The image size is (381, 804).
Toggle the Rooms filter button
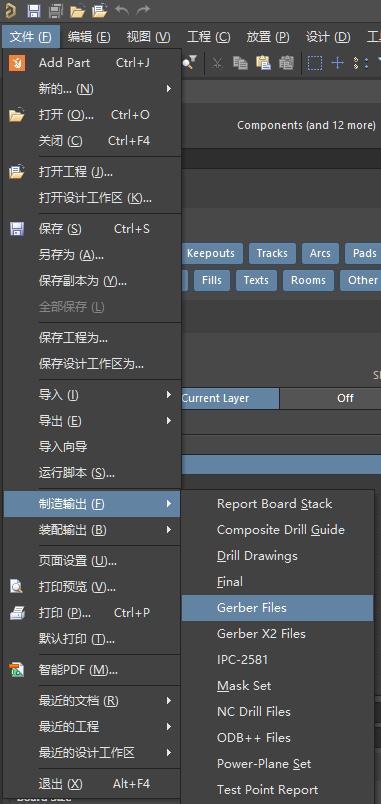coord(308,280)
